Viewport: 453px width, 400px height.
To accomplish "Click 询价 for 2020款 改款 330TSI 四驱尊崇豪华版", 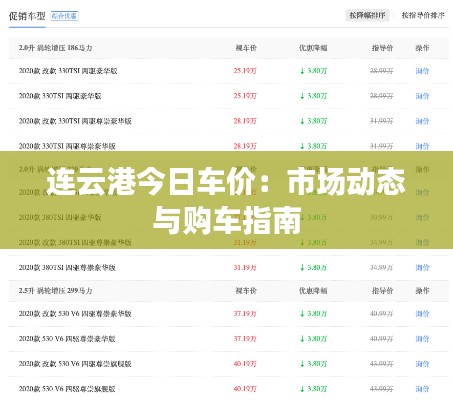I will [x=422, y=121].
